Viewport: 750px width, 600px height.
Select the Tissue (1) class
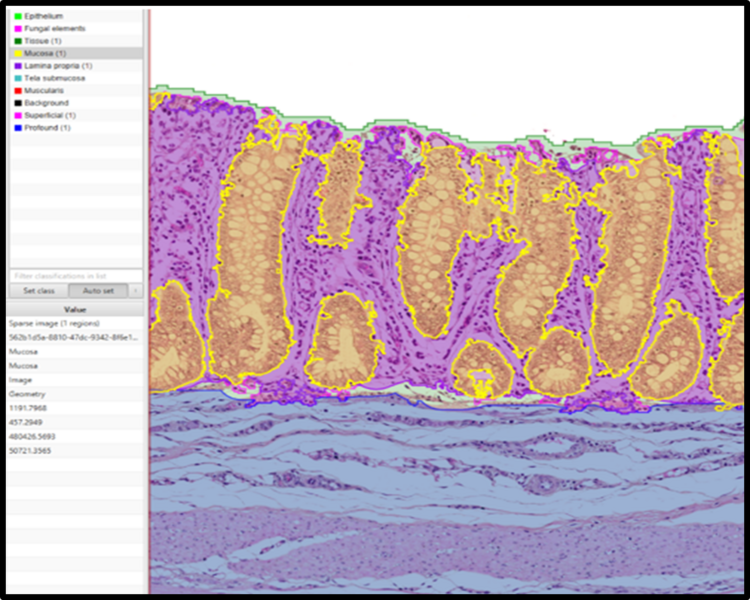coord(44,41)
